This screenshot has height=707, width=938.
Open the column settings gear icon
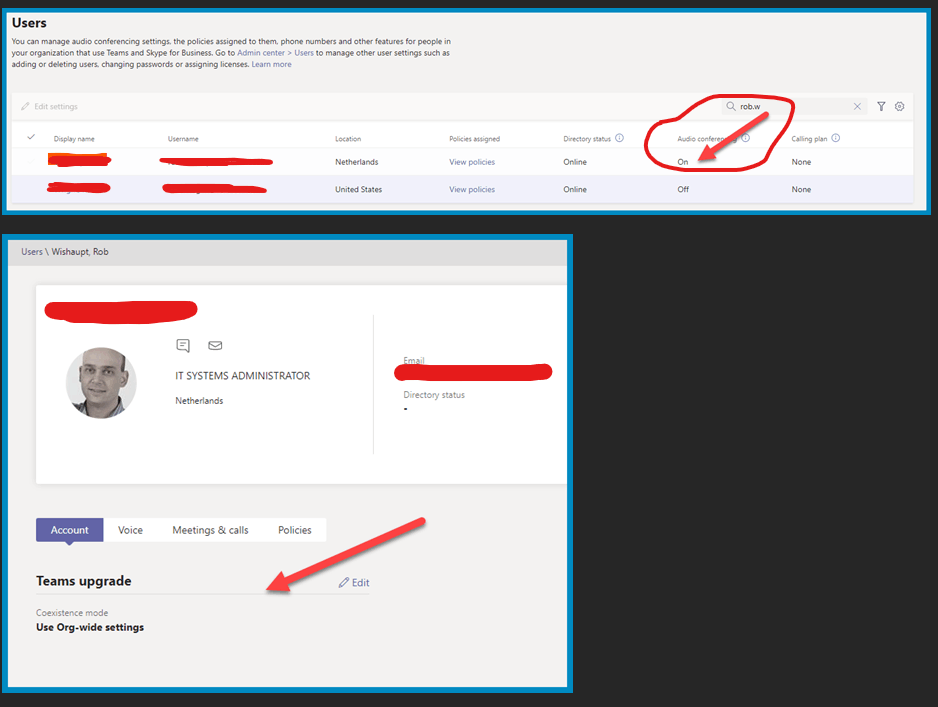tap(899, 106)
